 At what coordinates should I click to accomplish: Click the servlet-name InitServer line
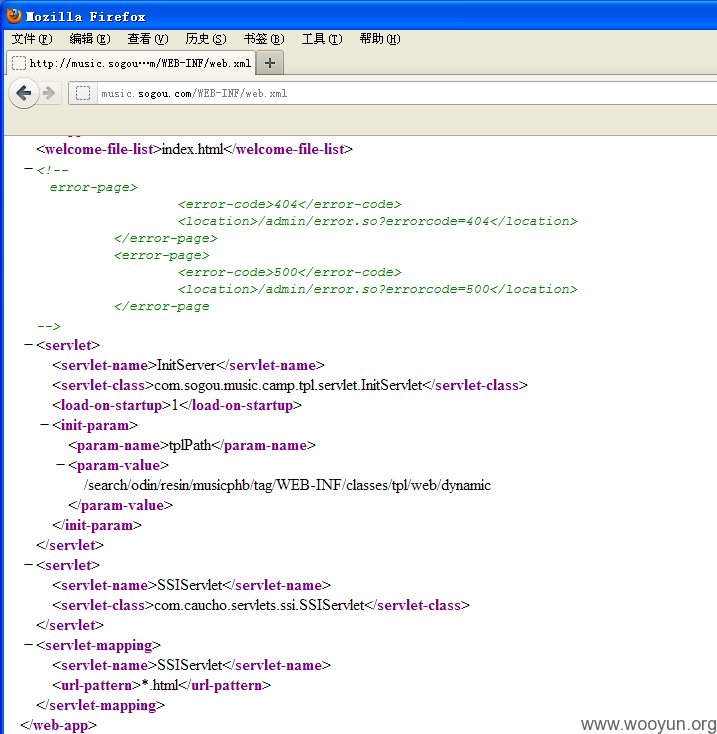tap(188, 365)
